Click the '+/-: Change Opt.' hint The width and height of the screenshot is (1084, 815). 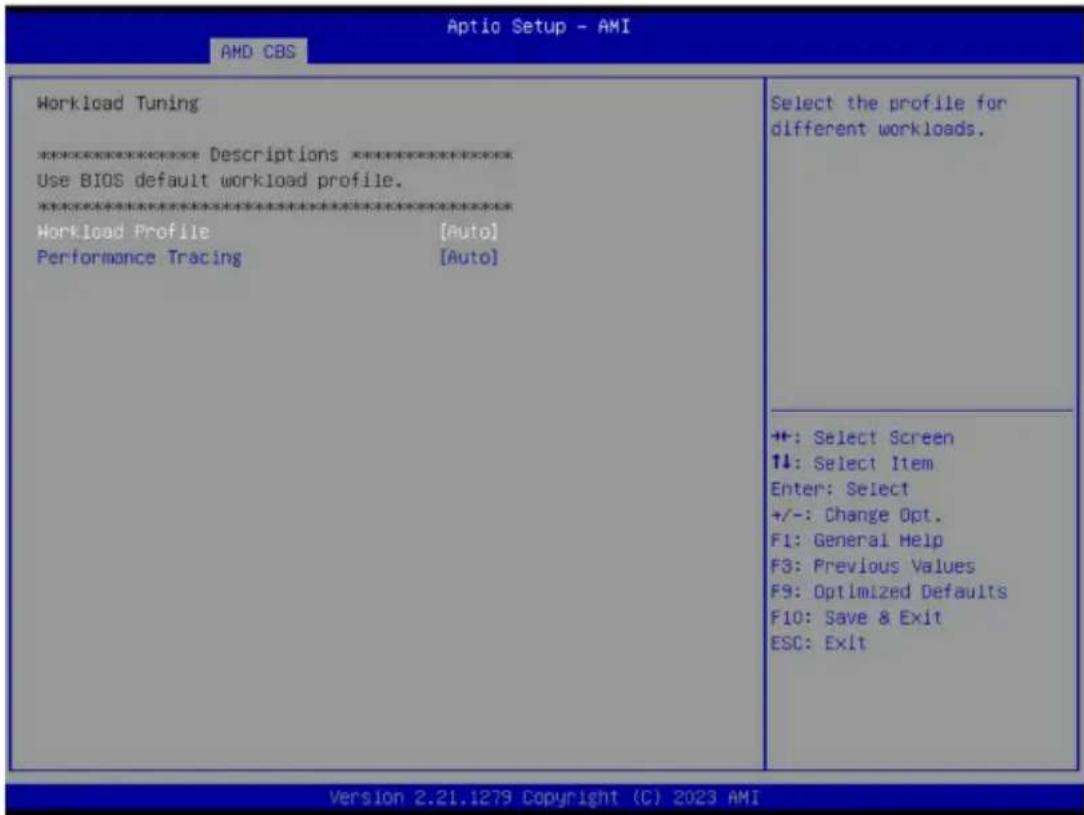[856, 515]
